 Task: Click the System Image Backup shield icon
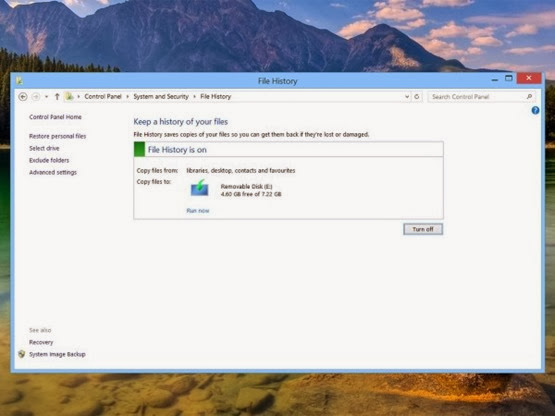[22, 354]
